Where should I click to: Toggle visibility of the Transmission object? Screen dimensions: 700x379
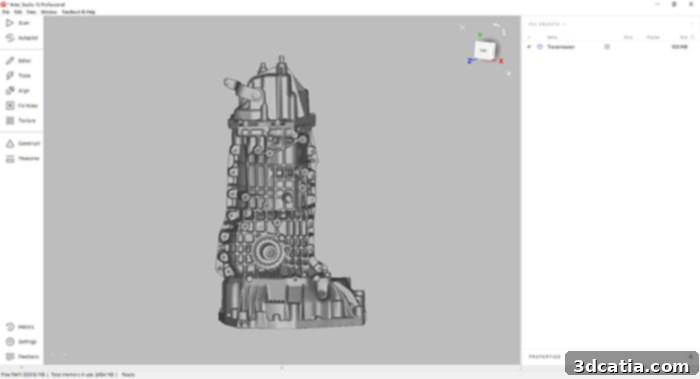pos(529,47)
